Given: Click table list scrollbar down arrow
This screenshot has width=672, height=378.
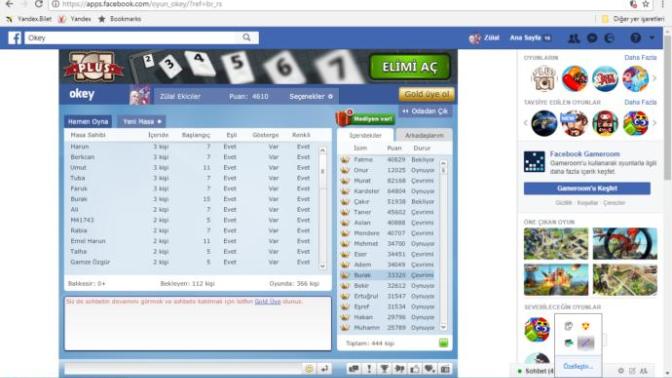Looking at the screenshot, I should pos(323,266).
